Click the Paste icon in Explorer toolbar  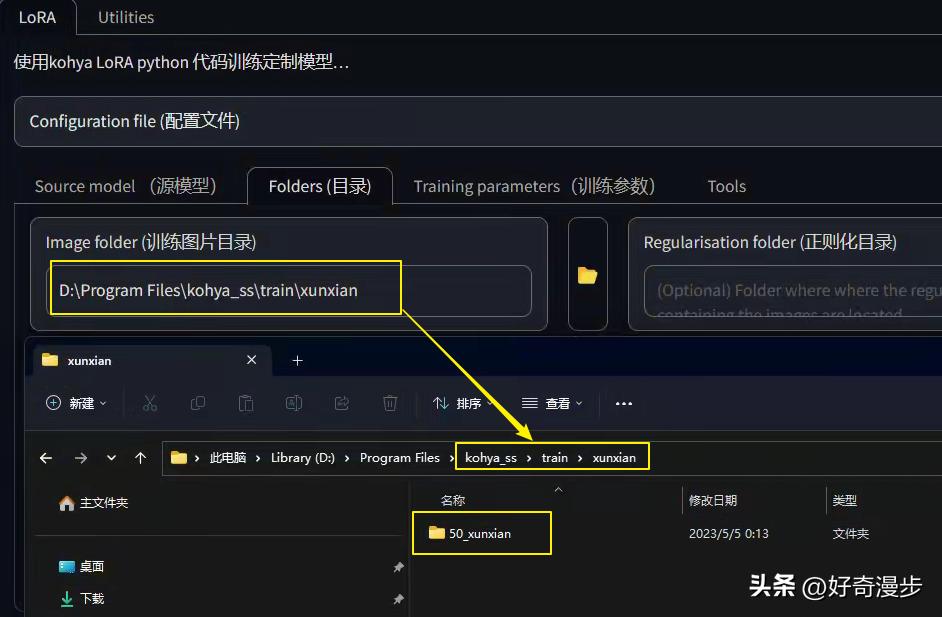[x=245, y=403]
